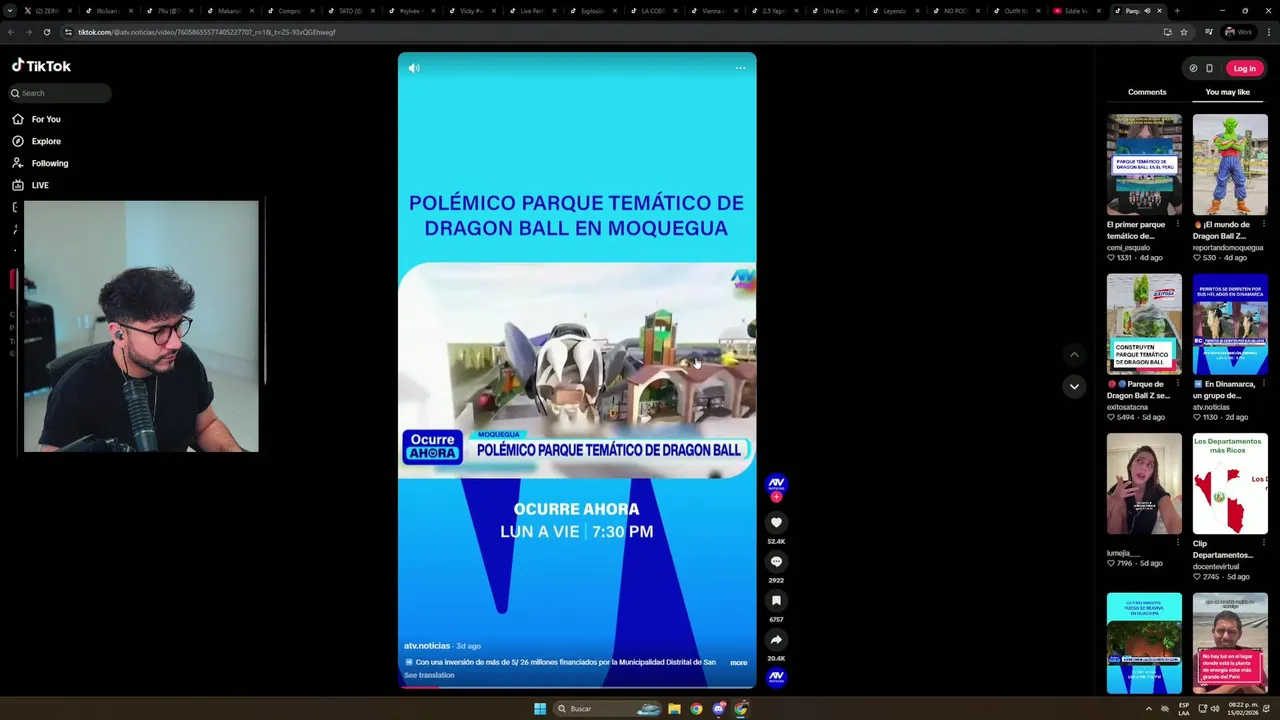Image resolution: width=1280 pixels, height=720 pixels.
Task: Click reportandomoquegua author name
Action: click(x=1228, y=247)
